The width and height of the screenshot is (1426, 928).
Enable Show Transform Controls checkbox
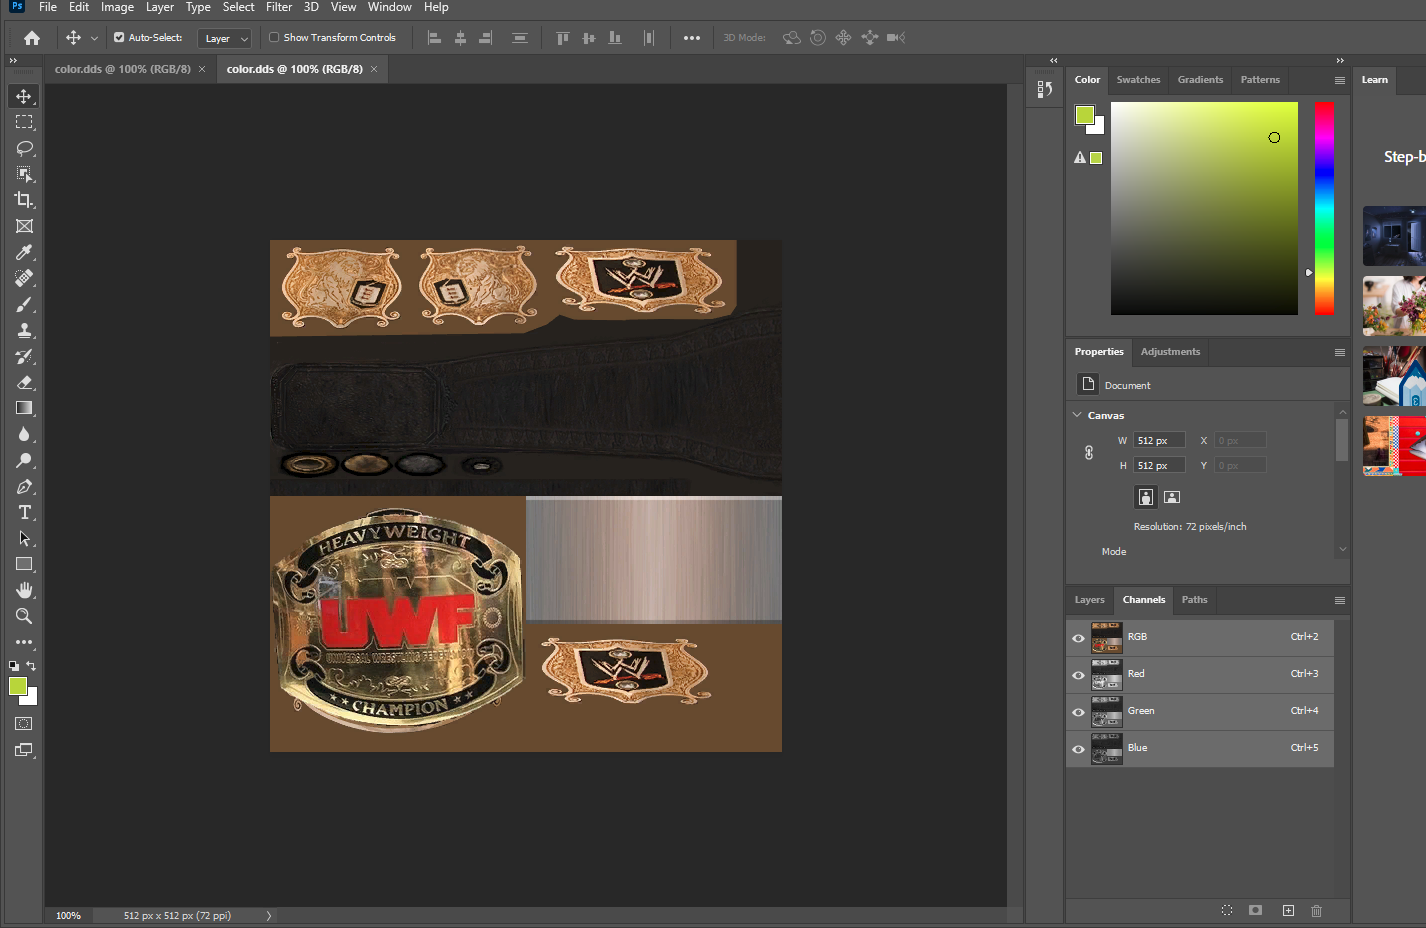[274, 38]
